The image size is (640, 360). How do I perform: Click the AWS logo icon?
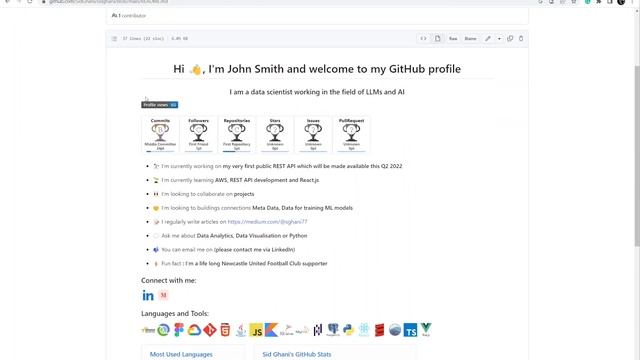coord(148,330)
